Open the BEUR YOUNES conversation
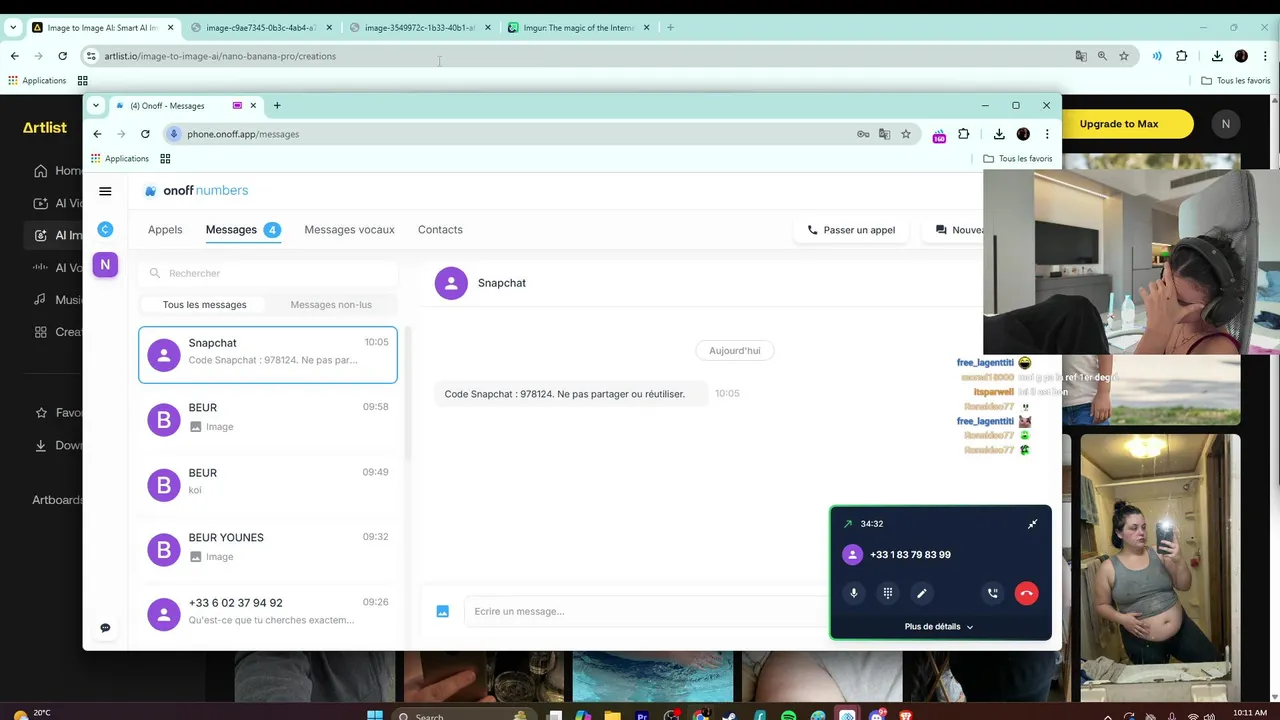Screen dimensions: 1280x720 [x=268, y=549]
